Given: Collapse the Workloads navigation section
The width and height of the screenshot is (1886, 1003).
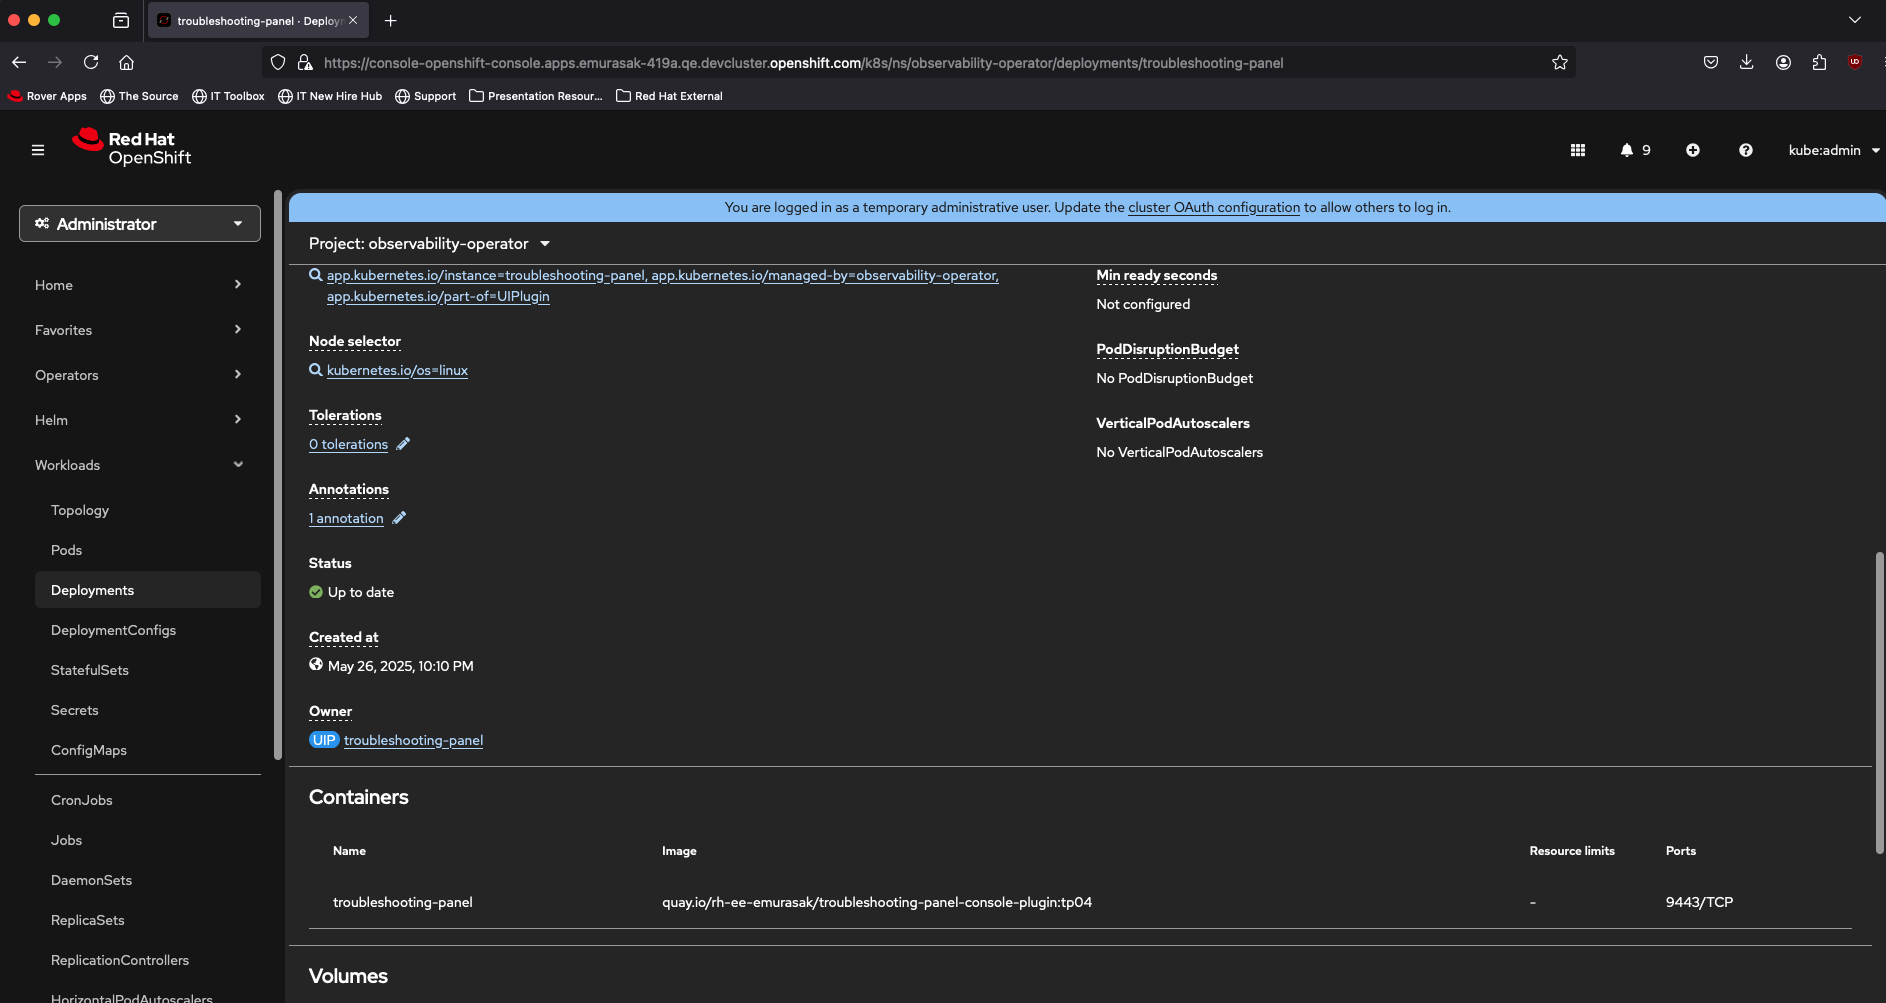Looking at the screenshot, I should point(139,465).
